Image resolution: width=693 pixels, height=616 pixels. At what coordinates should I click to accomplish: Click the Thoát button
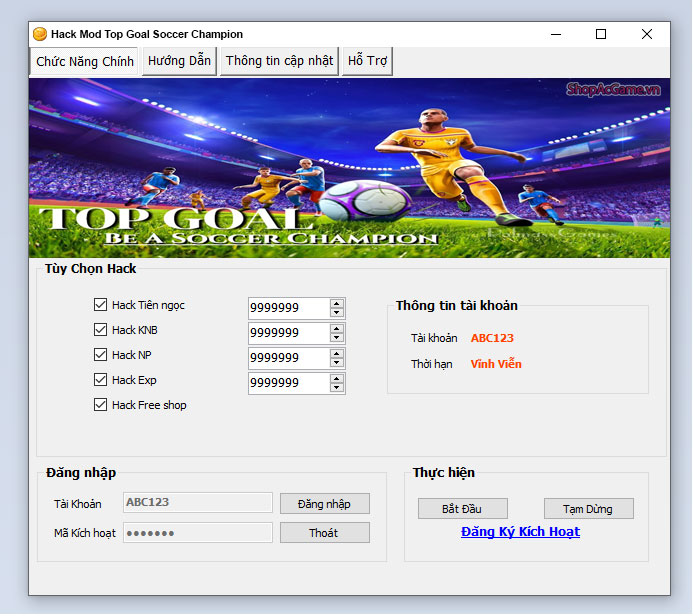point(325,532)
